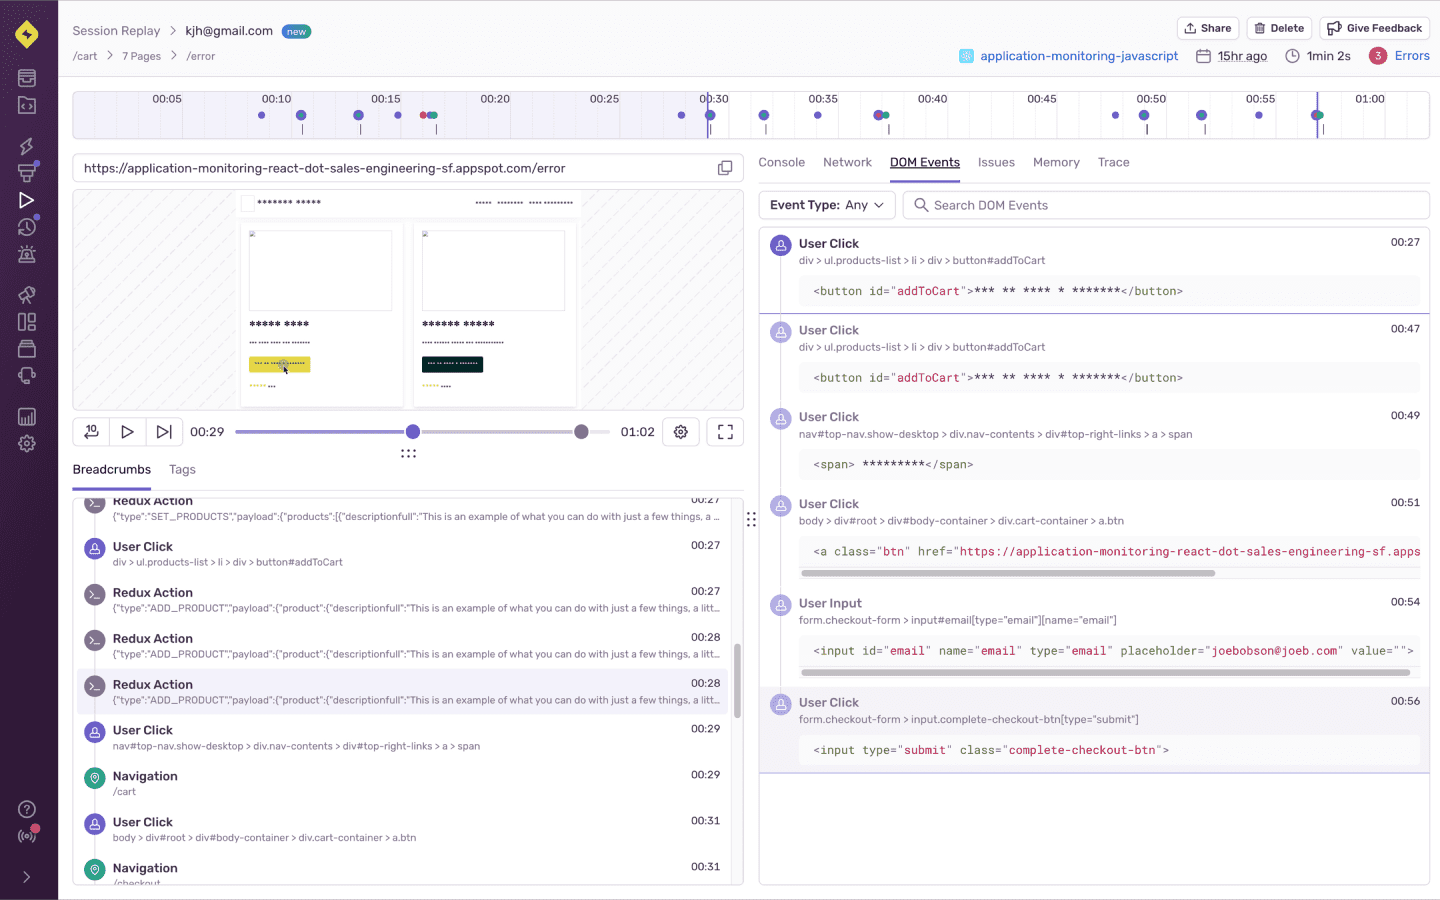
Task: Delete this replay
Action: [x=1279, y=28]
